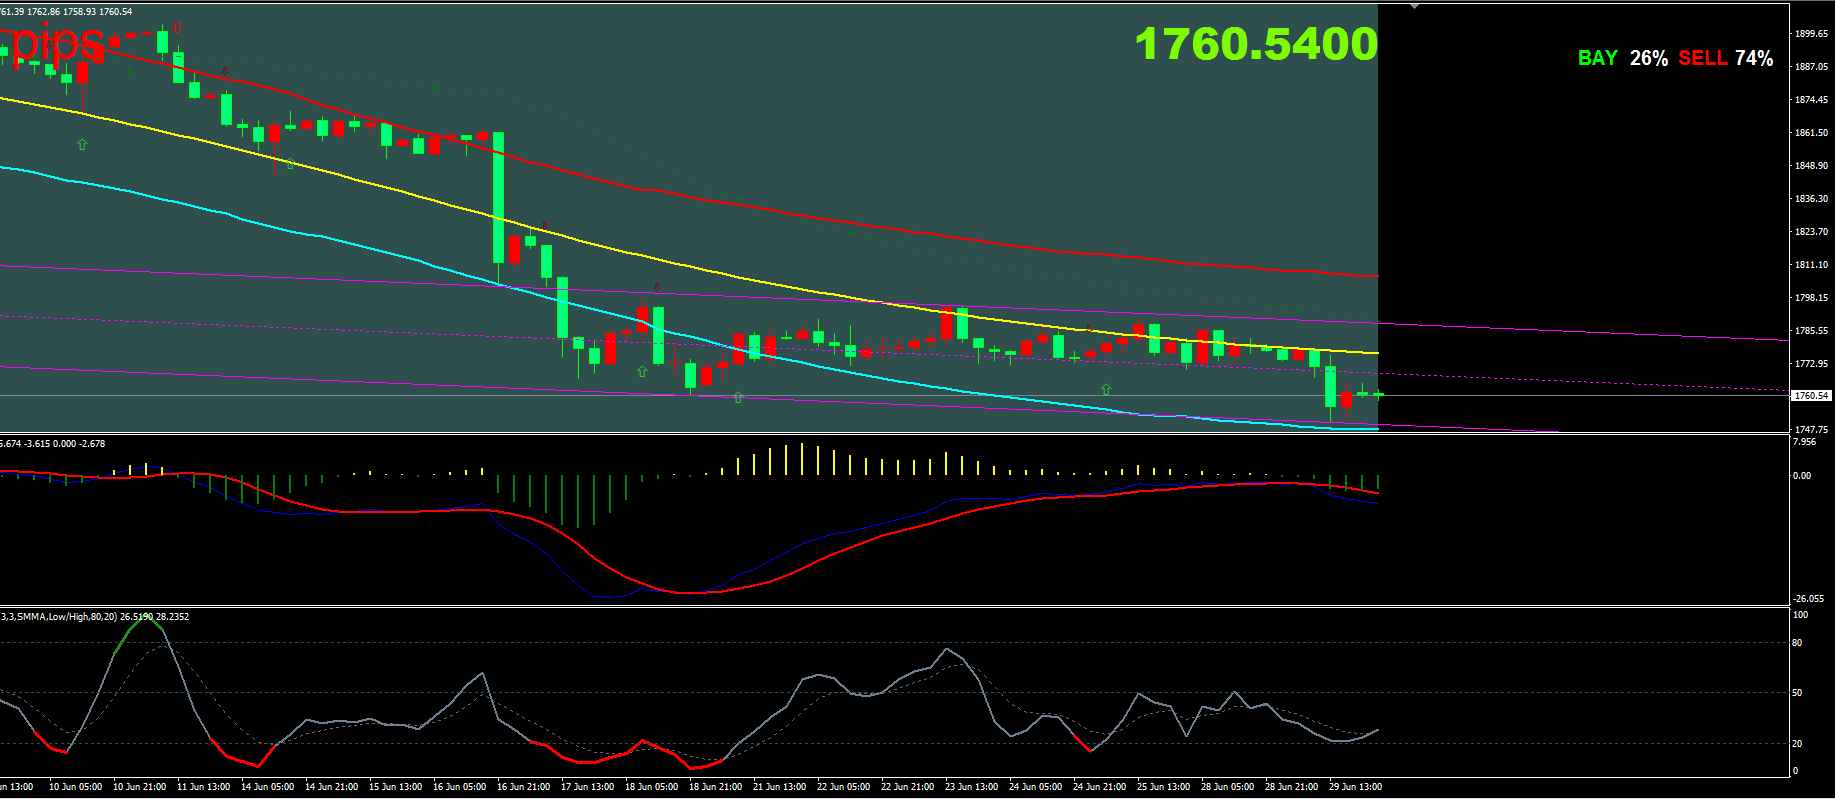Image resolution: width=1835 pixels, height=799 pixels.
Task: Click the 26% buy percentage value
Action: 1649,58
